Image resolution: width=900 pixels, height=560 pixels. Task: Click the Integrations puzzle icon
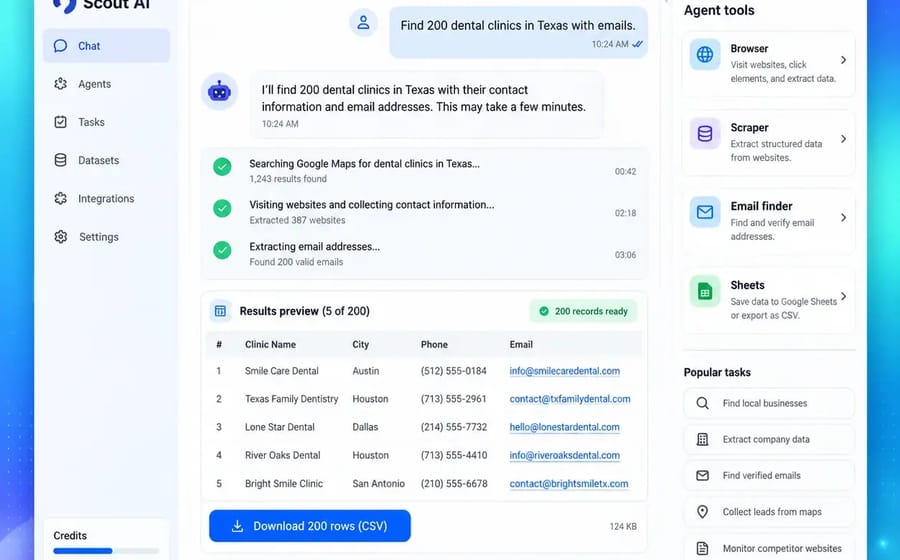[60, 199]
